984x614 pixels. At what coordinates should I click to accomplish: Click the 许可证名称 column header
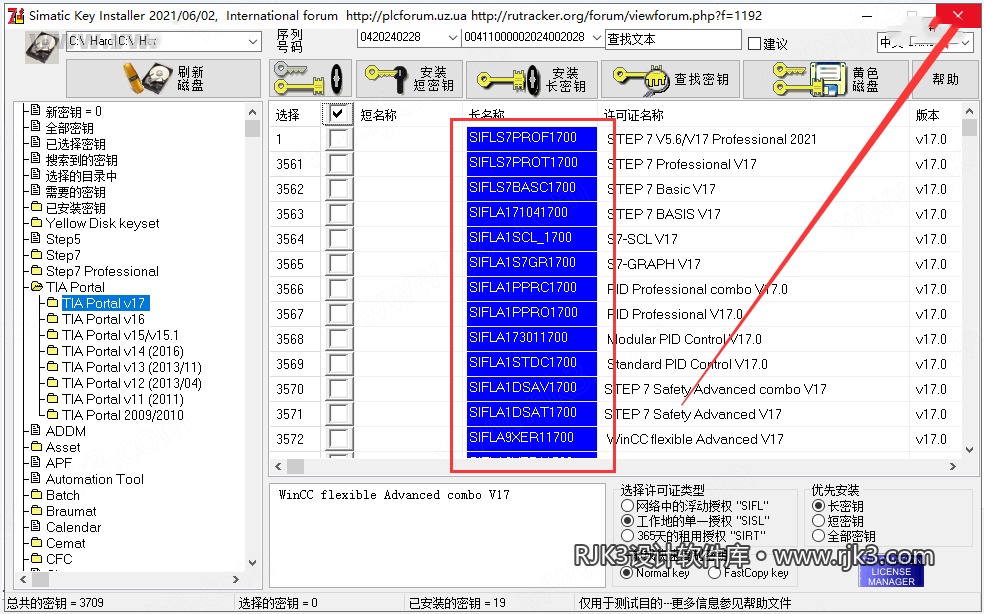[x=633, y=115]
